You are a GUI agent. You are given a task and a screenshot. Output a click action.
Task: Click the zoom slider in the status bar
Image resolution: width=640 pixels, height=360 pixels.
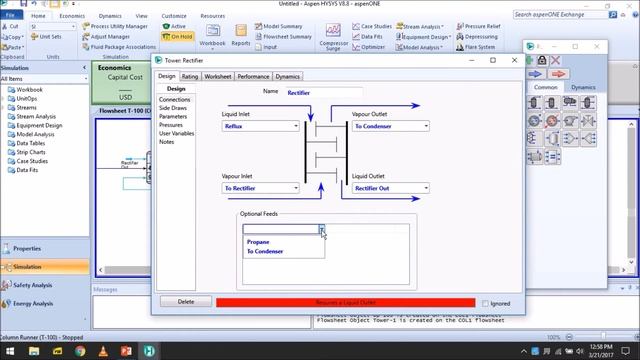(603, 337)
